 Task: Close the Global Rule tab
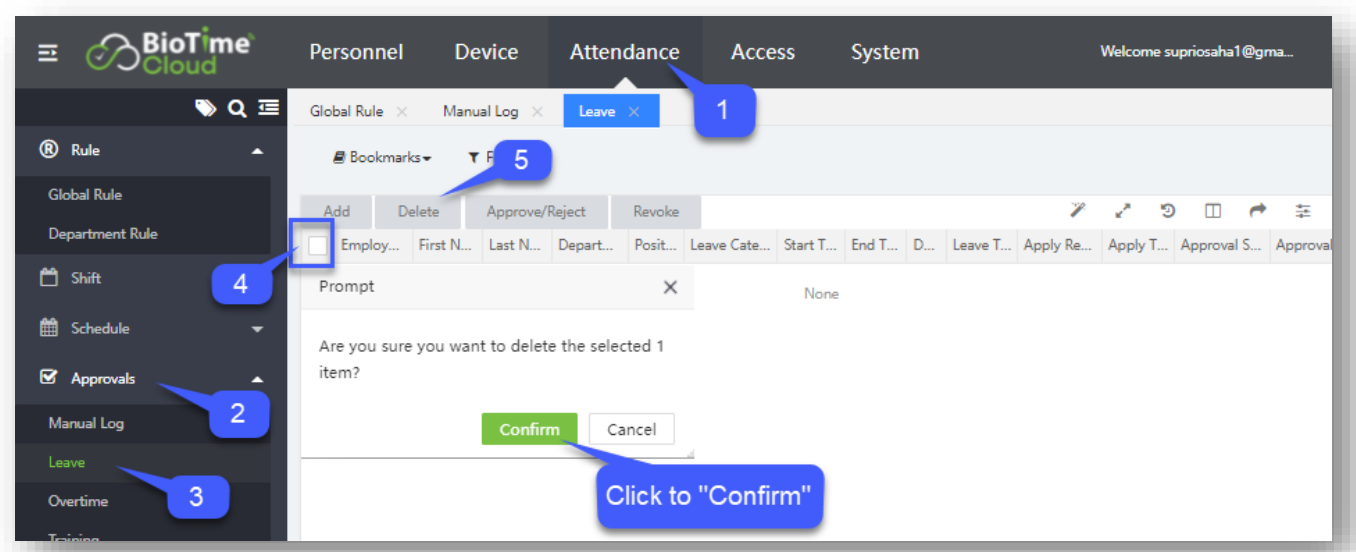(x=402, y=112)
